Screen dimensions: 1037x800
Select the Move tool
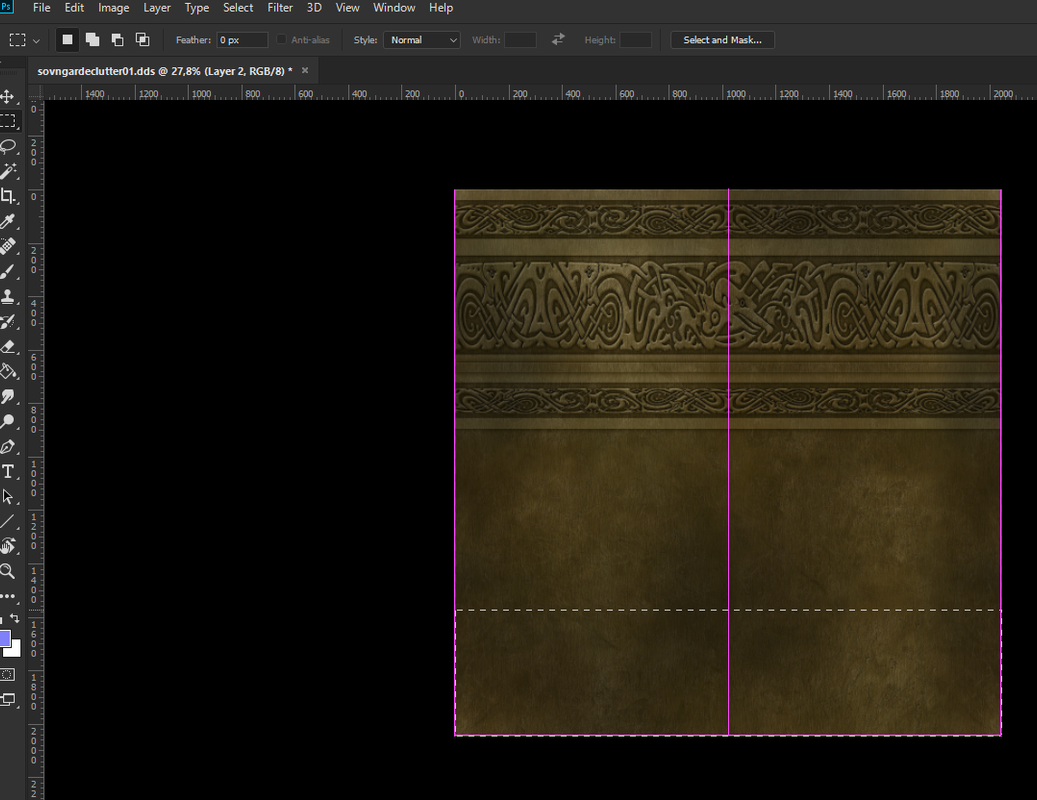coord(8,97)
